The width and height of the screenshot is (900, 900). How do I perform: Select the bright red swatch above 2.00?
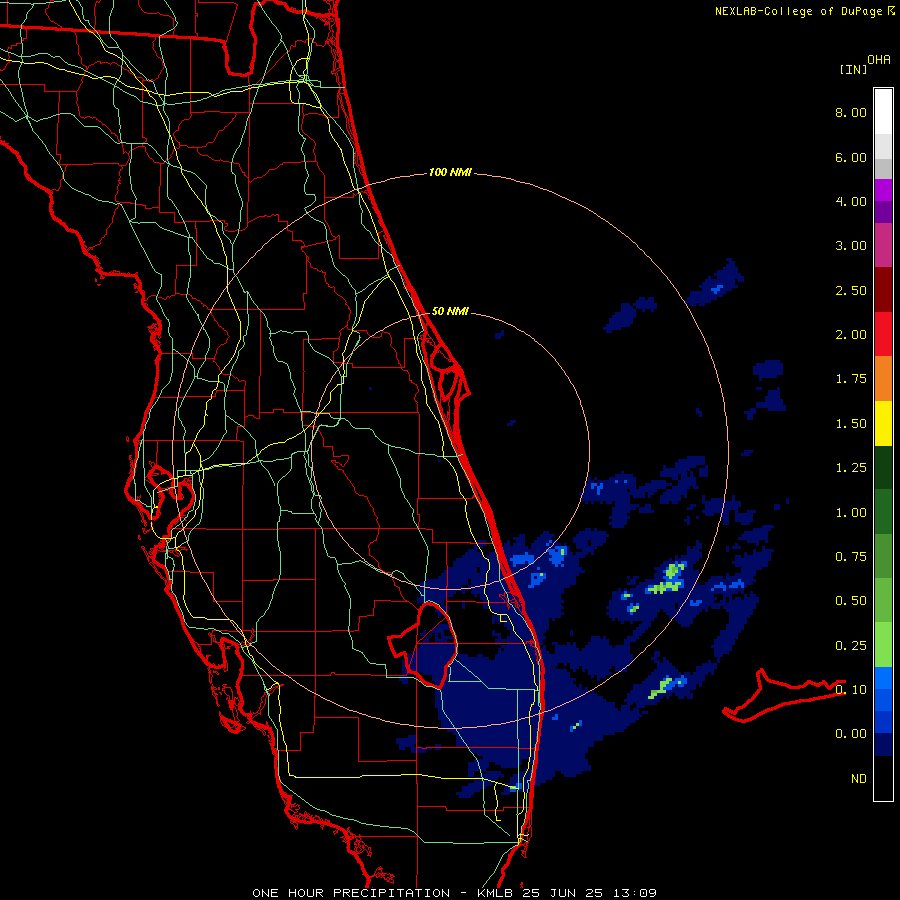883,334
